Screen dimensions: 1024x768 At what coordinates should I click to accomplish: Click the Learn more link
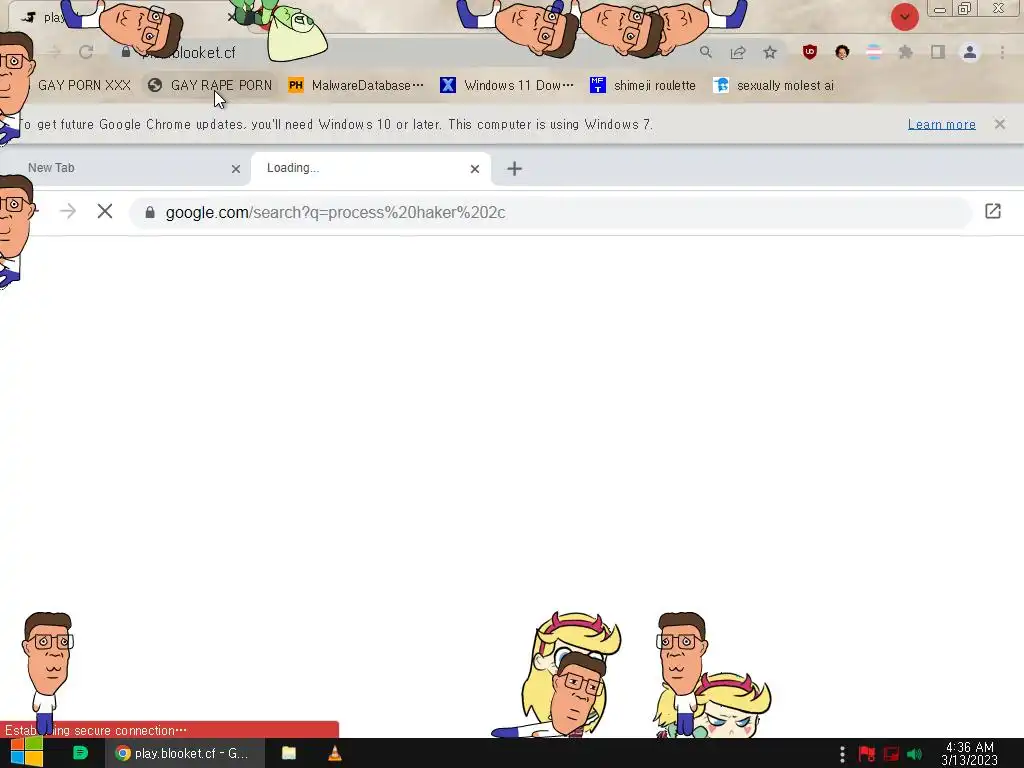pos(941,124)
